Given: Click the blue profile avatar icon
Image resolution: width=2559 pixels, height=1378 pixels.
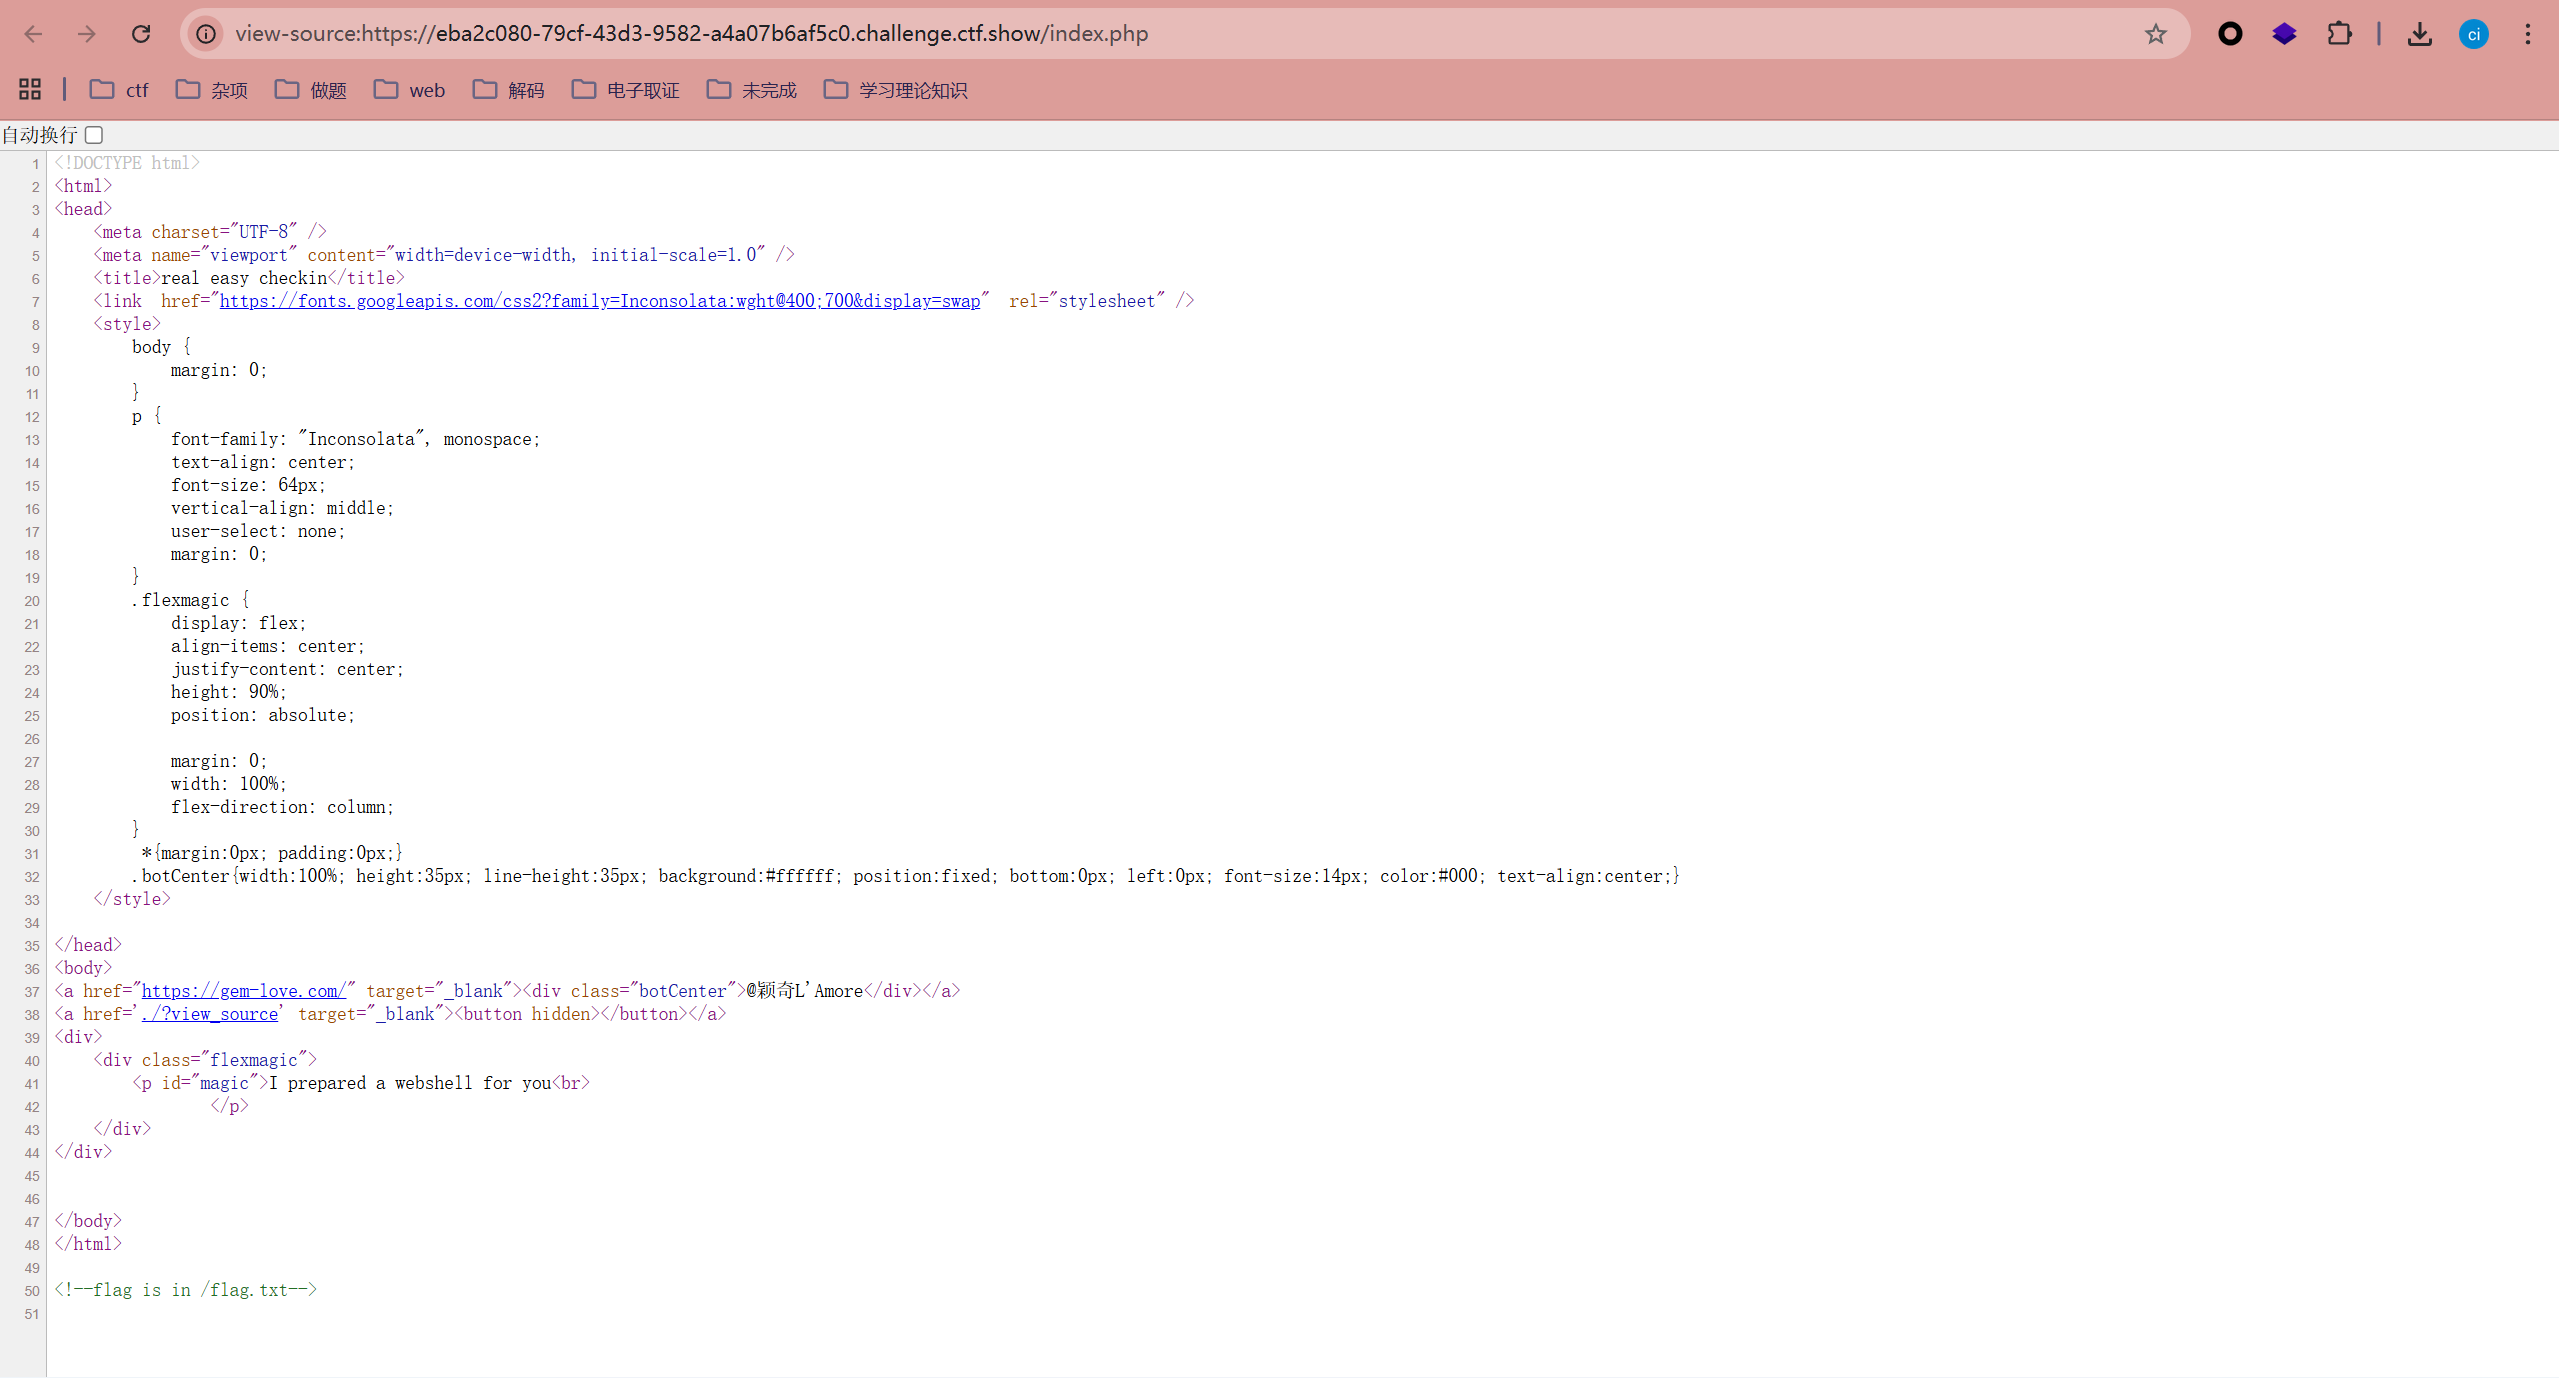Looking at the screenshot, I should coord(2473,34).
